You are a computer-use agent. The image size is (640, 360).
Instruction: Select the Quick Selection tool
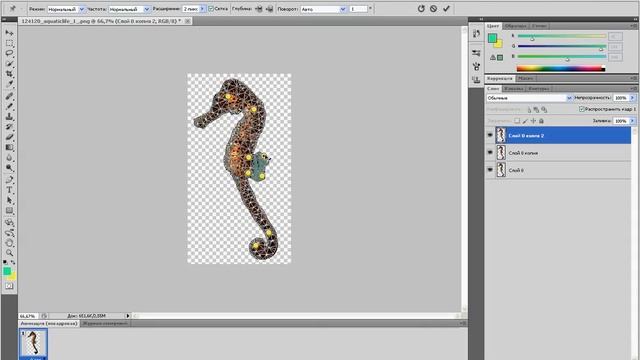coord(9,64)
